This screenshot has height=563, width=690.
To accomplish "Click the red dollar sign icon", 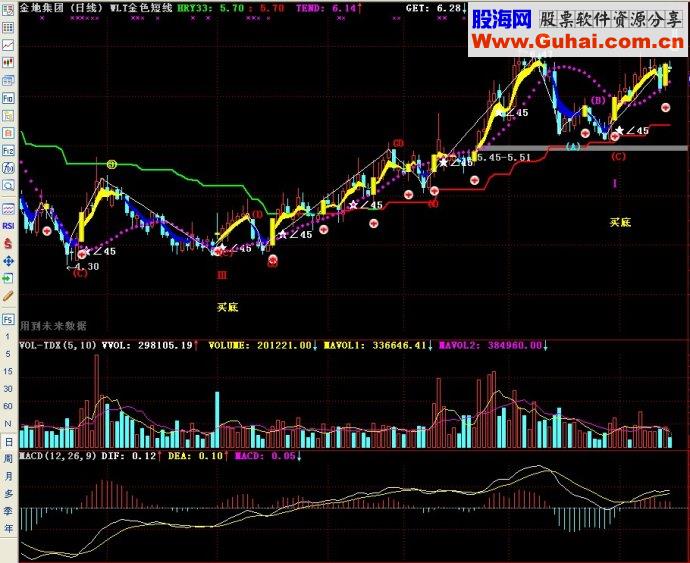I will pyautogui.click(x=8, y=243).
